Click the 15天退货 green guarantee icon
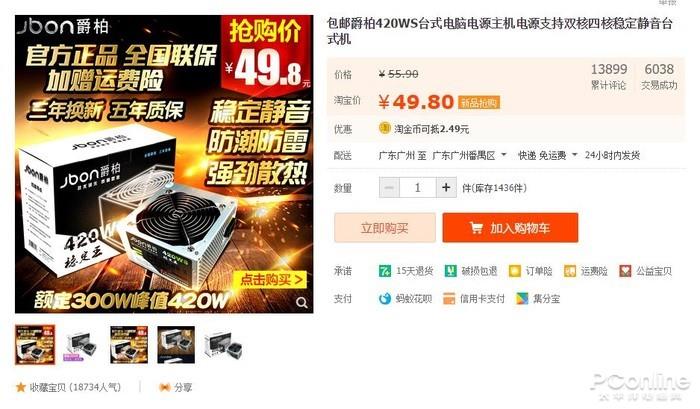Screen dimensions: 700x409 coord(384,271)
